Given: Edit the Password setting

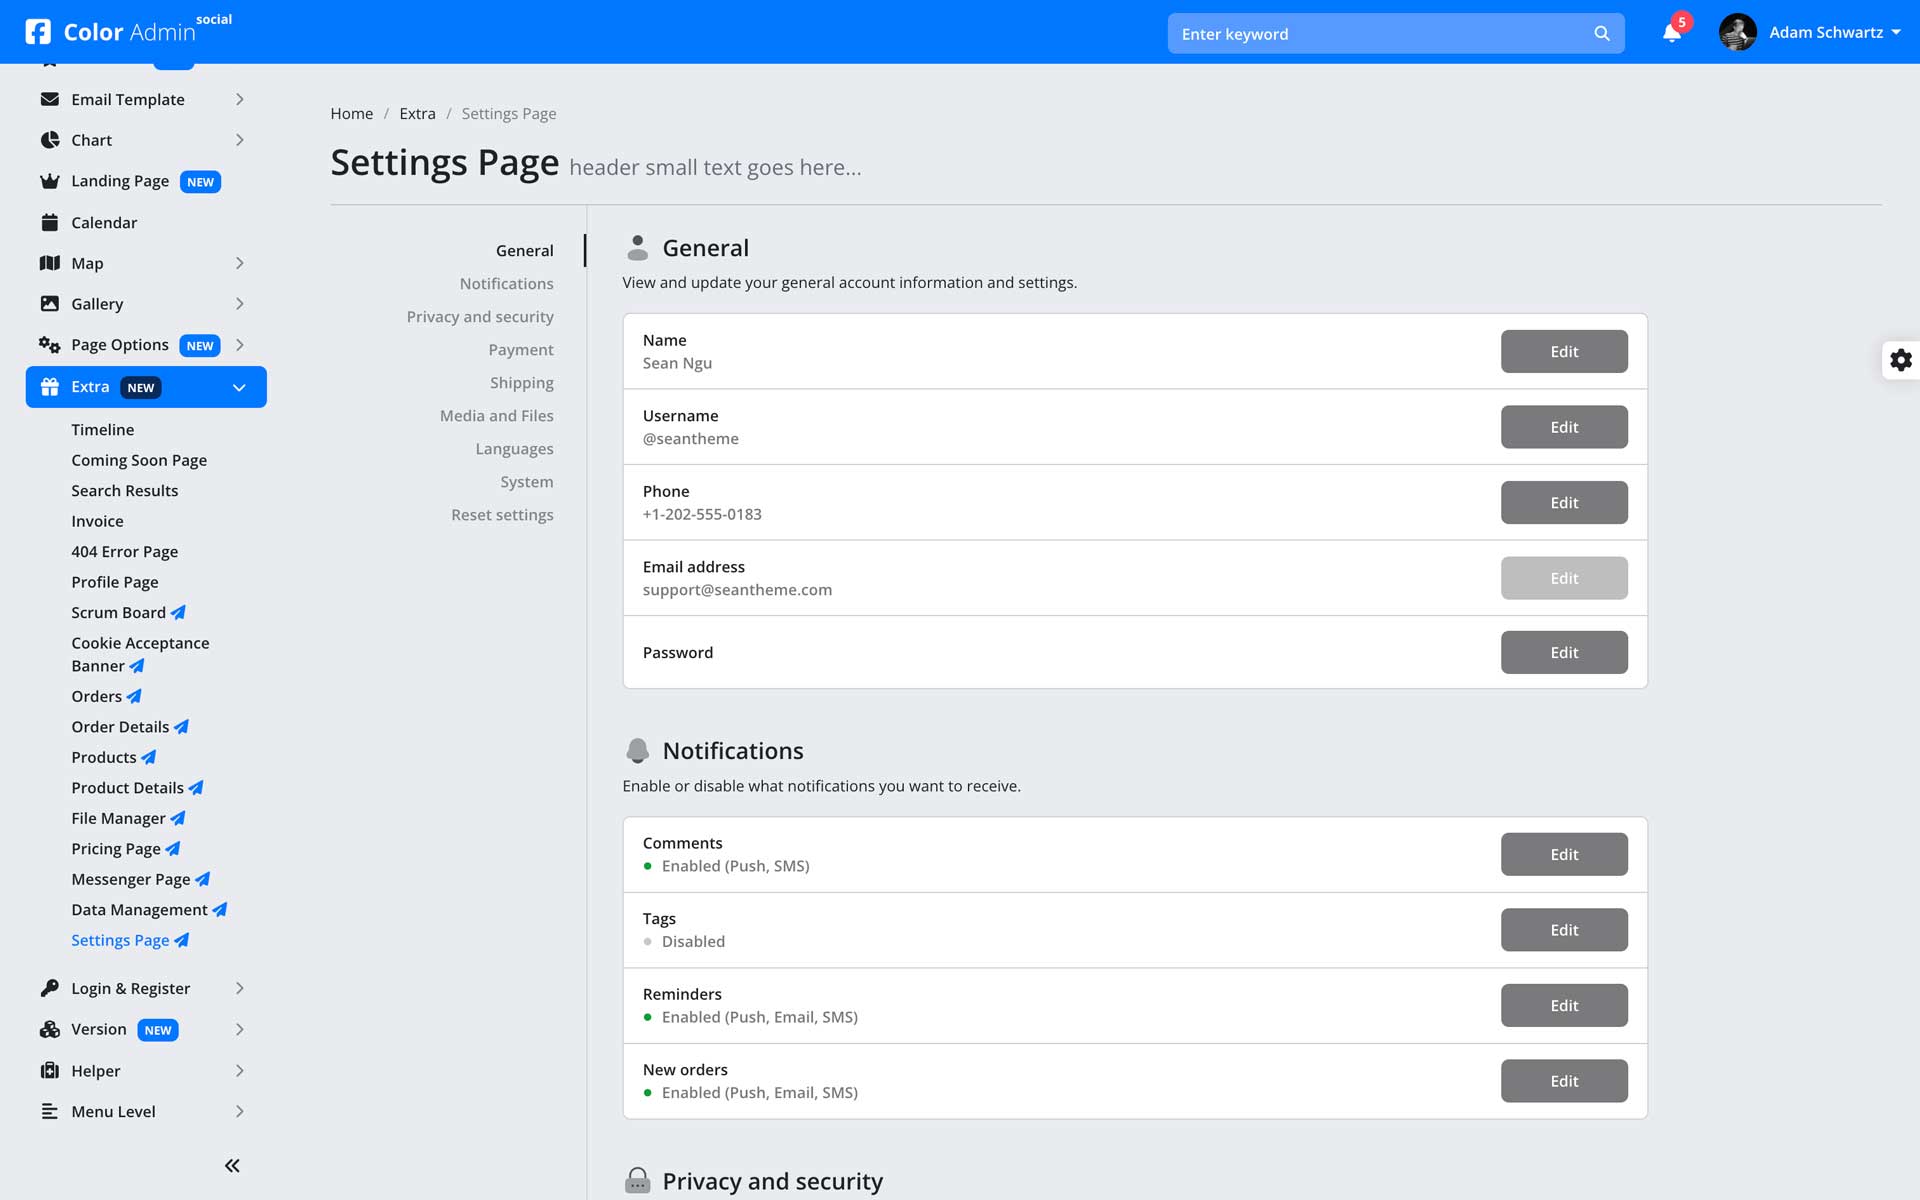Looking at the screenshot, I should 1563,652.
